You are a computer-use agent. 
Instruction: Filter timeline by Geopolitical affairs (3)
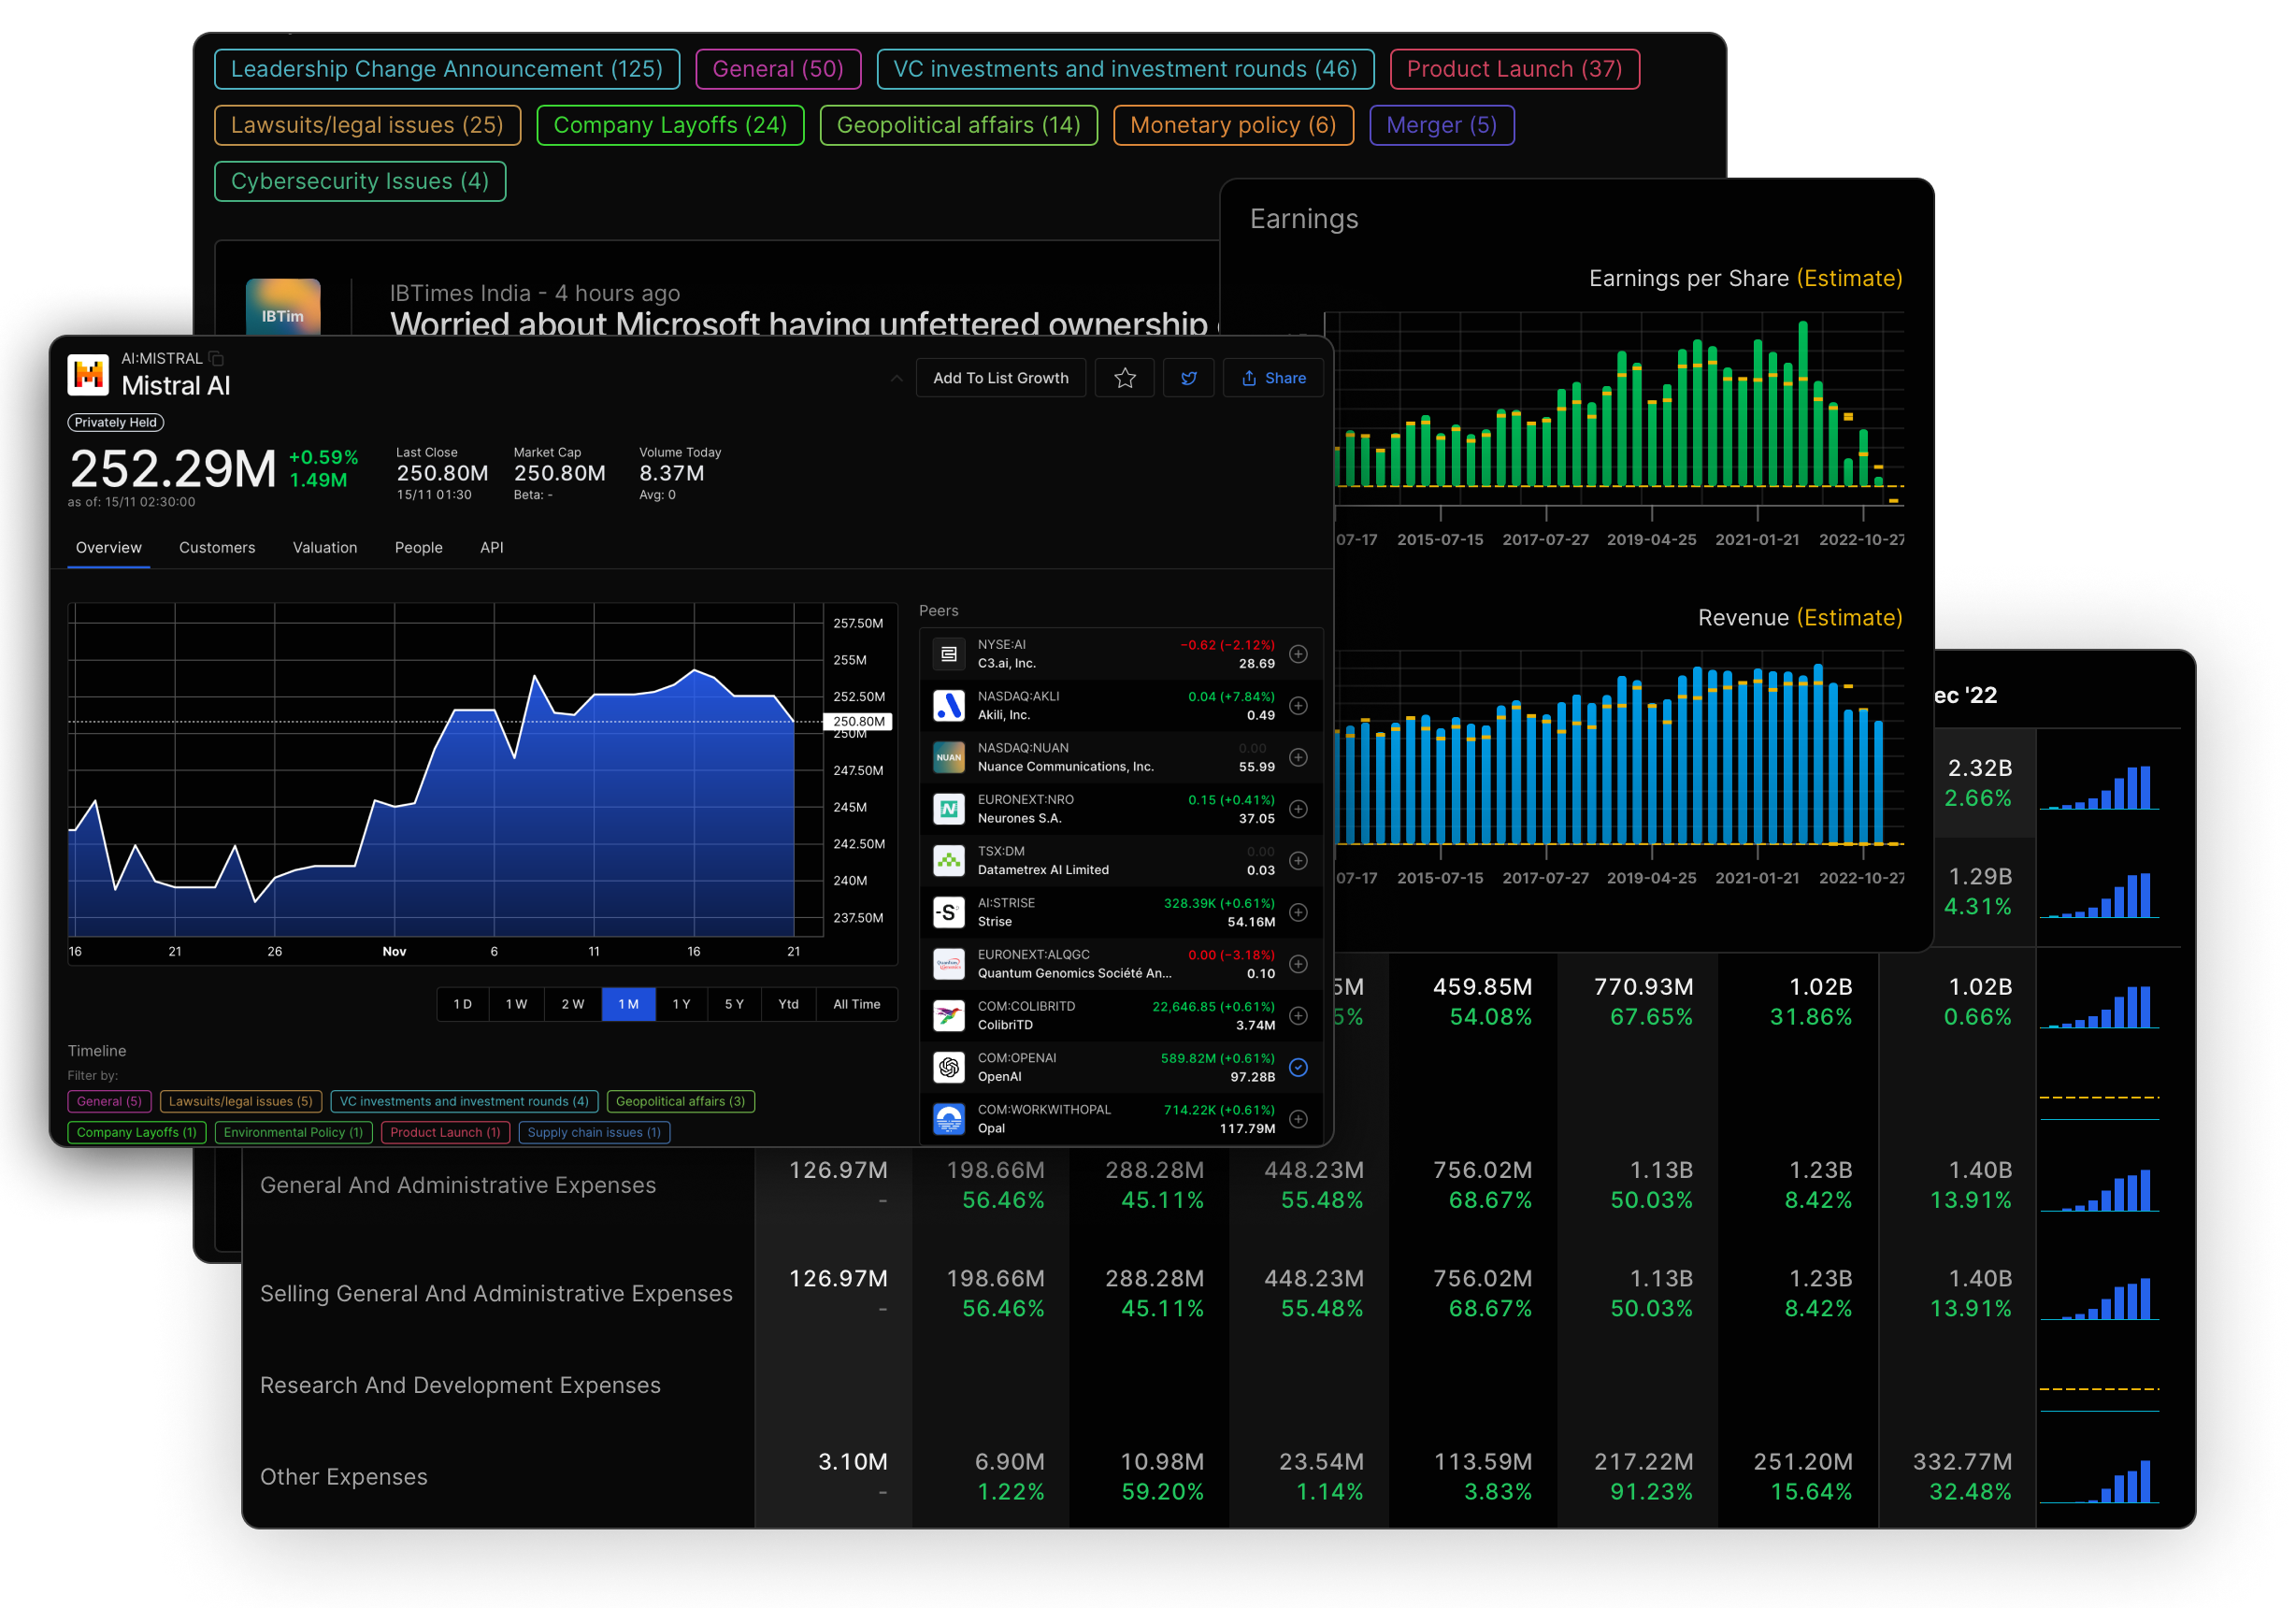click(681, 1101)
